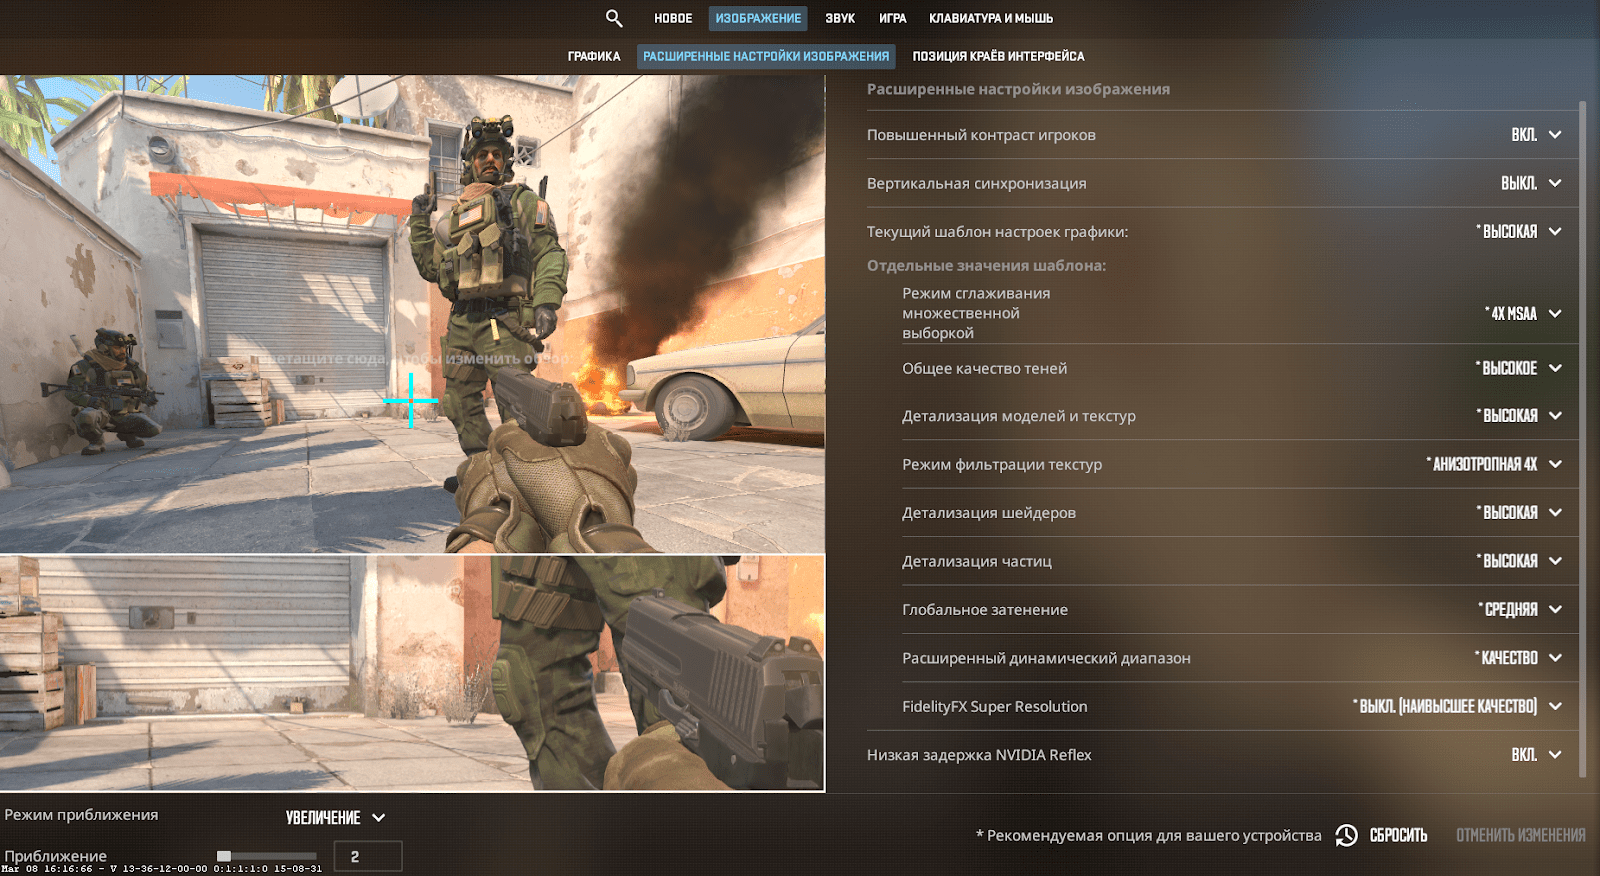Switch to the Новое tab
Viewport: 1600px width, 876px height.
point(673,18)
